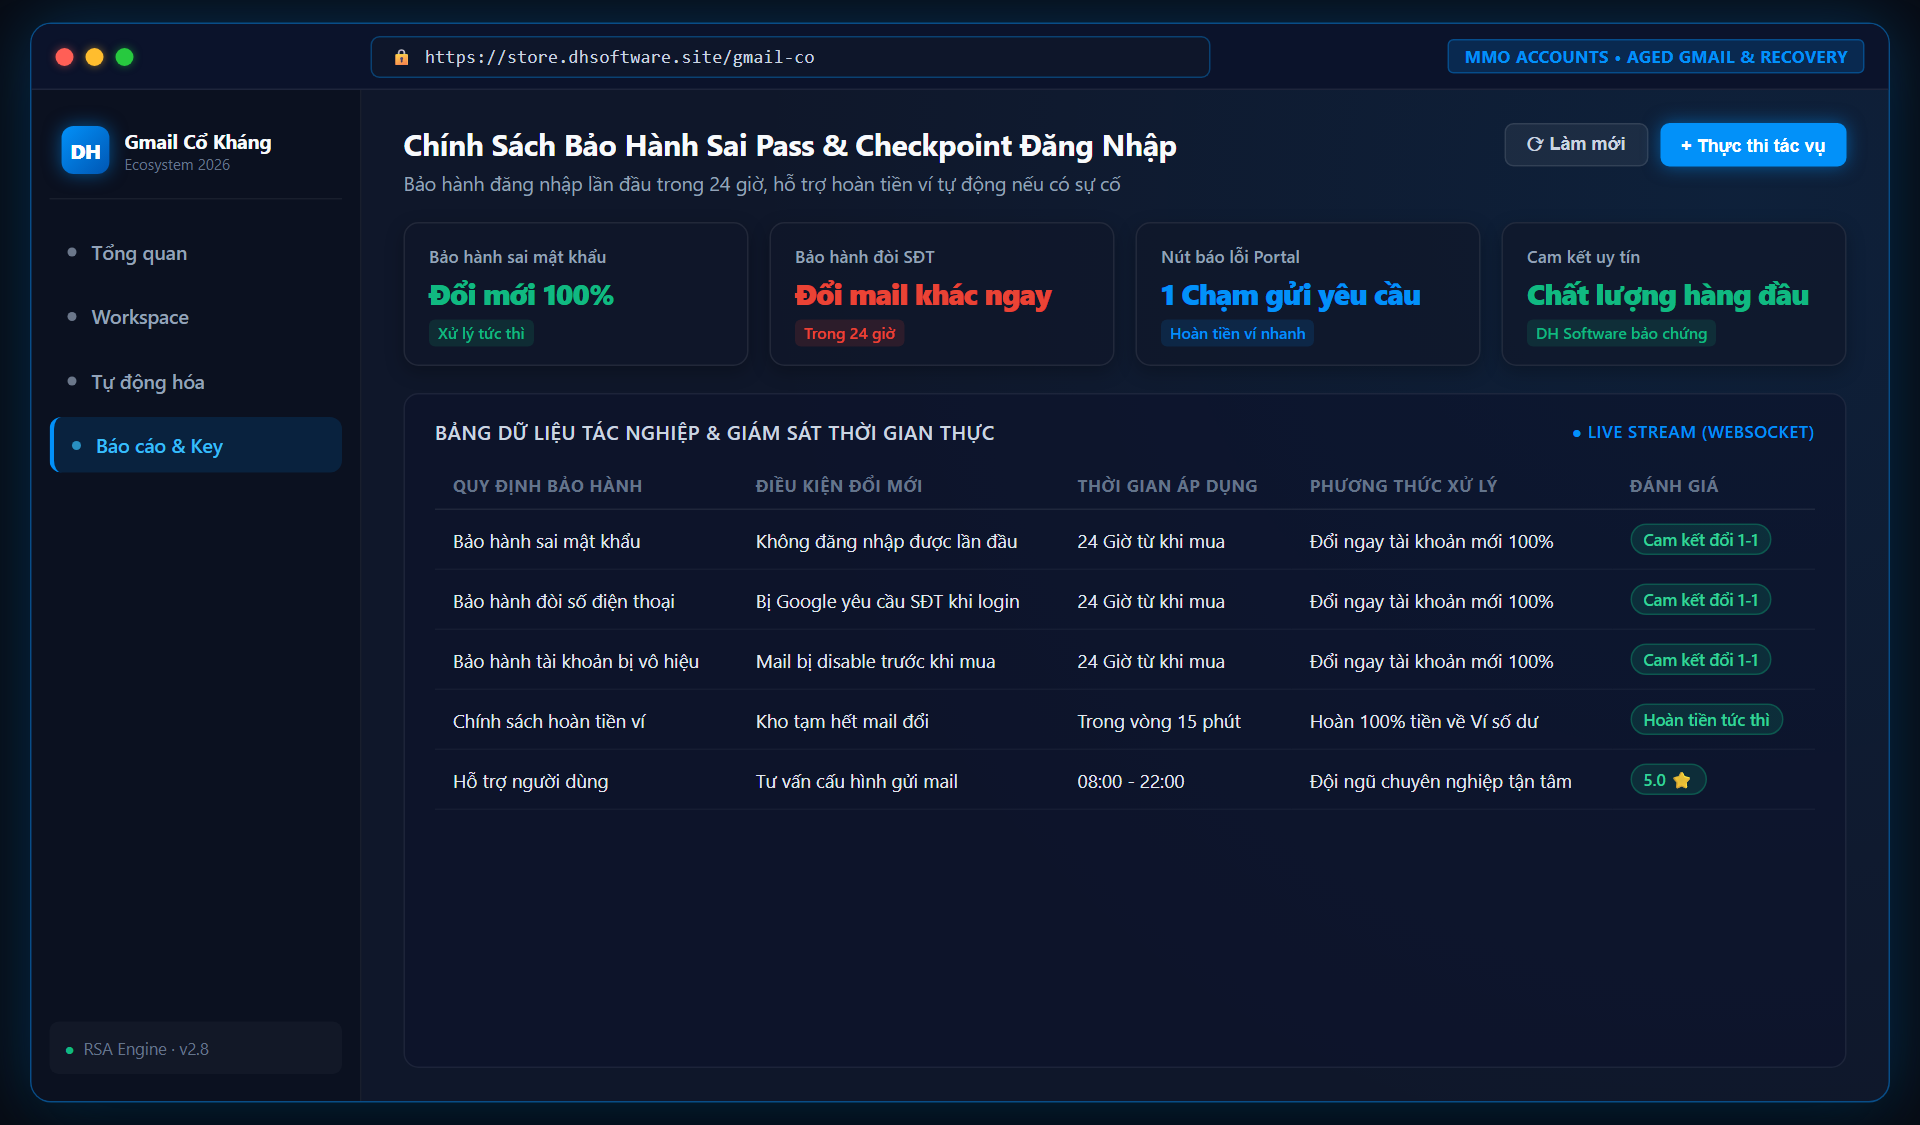Click the Cam kết uy tín card
The width and height of the screenshot is (1920, 1125).
coord(1674,294)
